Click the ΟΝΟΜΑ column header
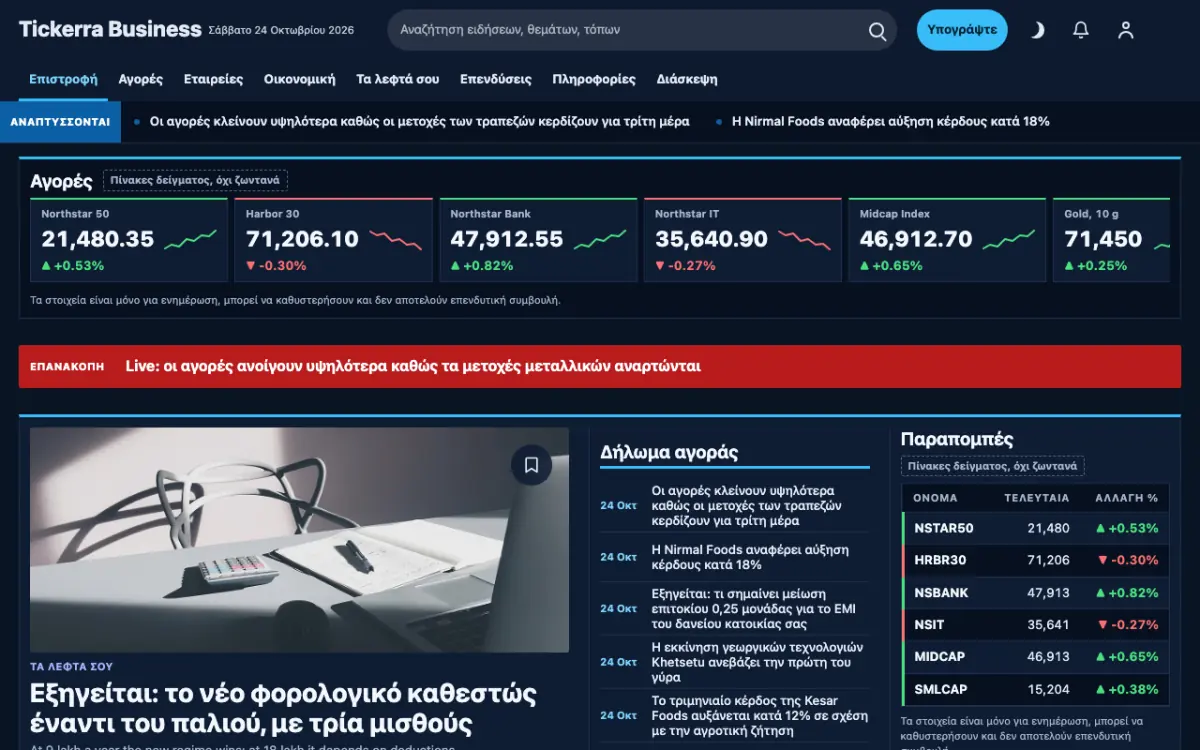Image resolution: width=1200 pixels, height=750 pixels. click(935, 498)
